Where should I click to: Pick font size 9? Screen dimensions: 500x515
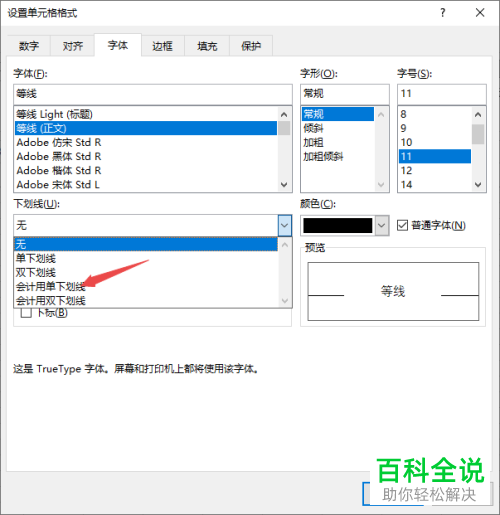tap(435, 128)
